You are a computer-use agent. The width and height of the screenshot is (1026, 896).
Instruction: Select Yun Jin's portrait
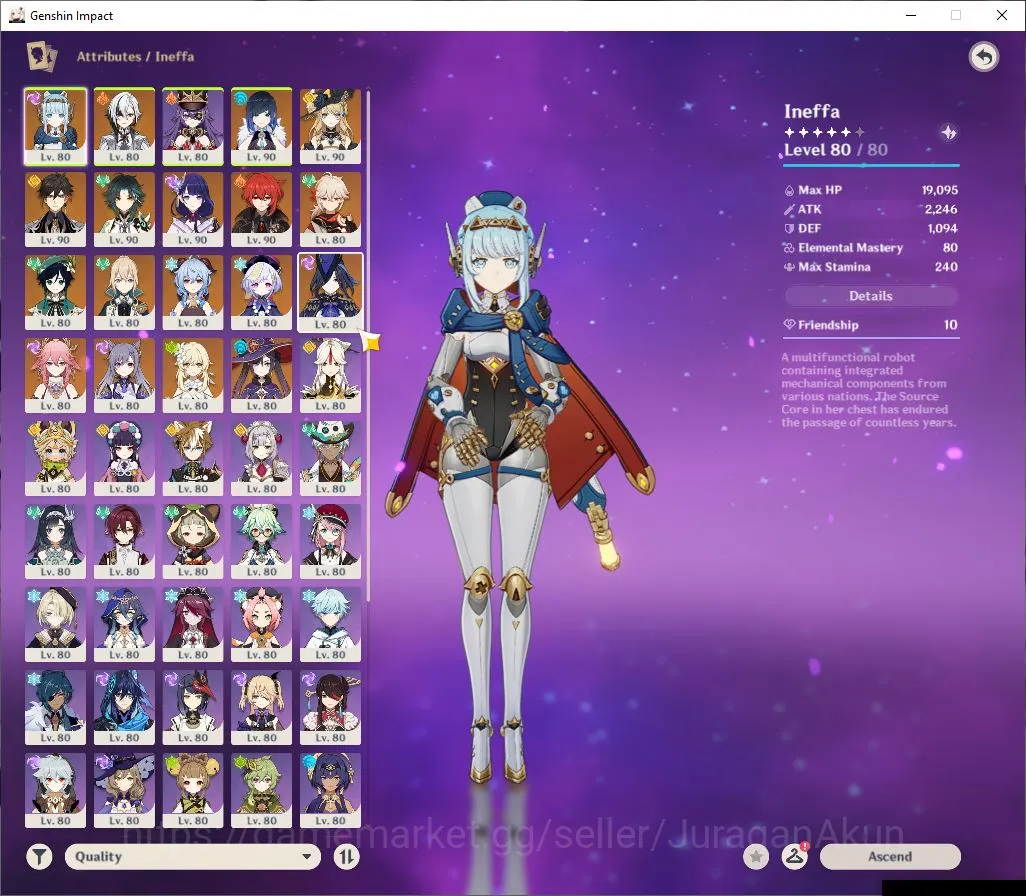tap(124, 458)
